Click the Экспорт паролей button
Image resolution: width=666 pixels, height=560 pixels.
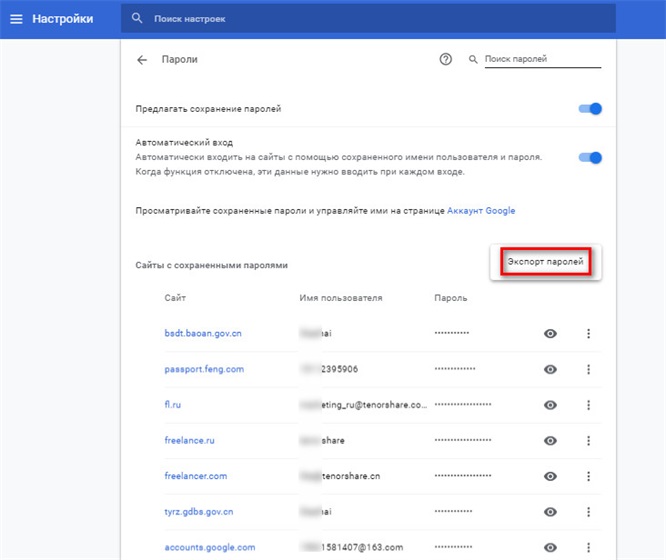(x=545, y=262)
